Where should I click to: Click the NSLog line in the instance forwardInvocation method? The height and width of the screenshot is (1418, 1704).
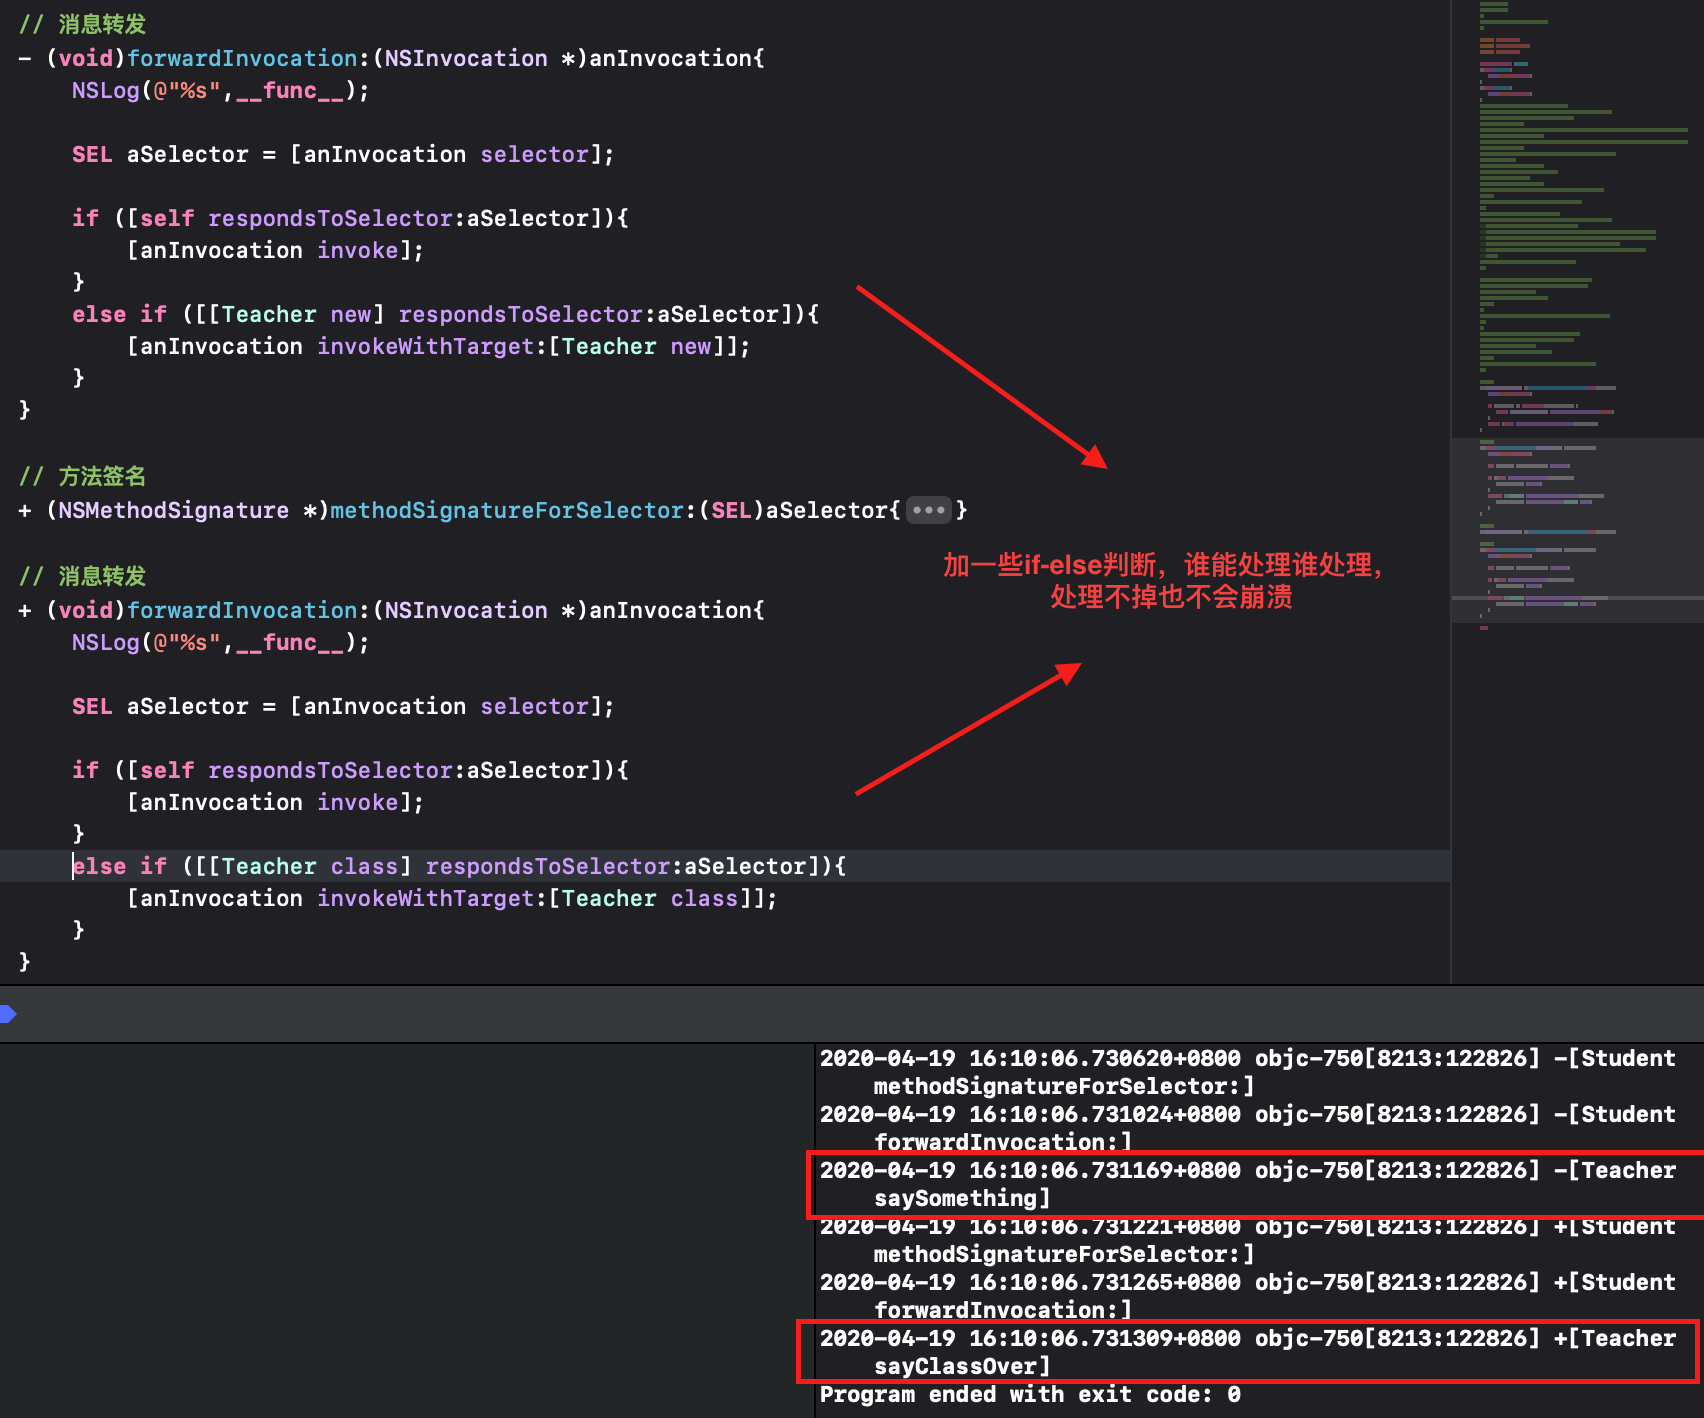pyautogui.click(x=220, y=90)
